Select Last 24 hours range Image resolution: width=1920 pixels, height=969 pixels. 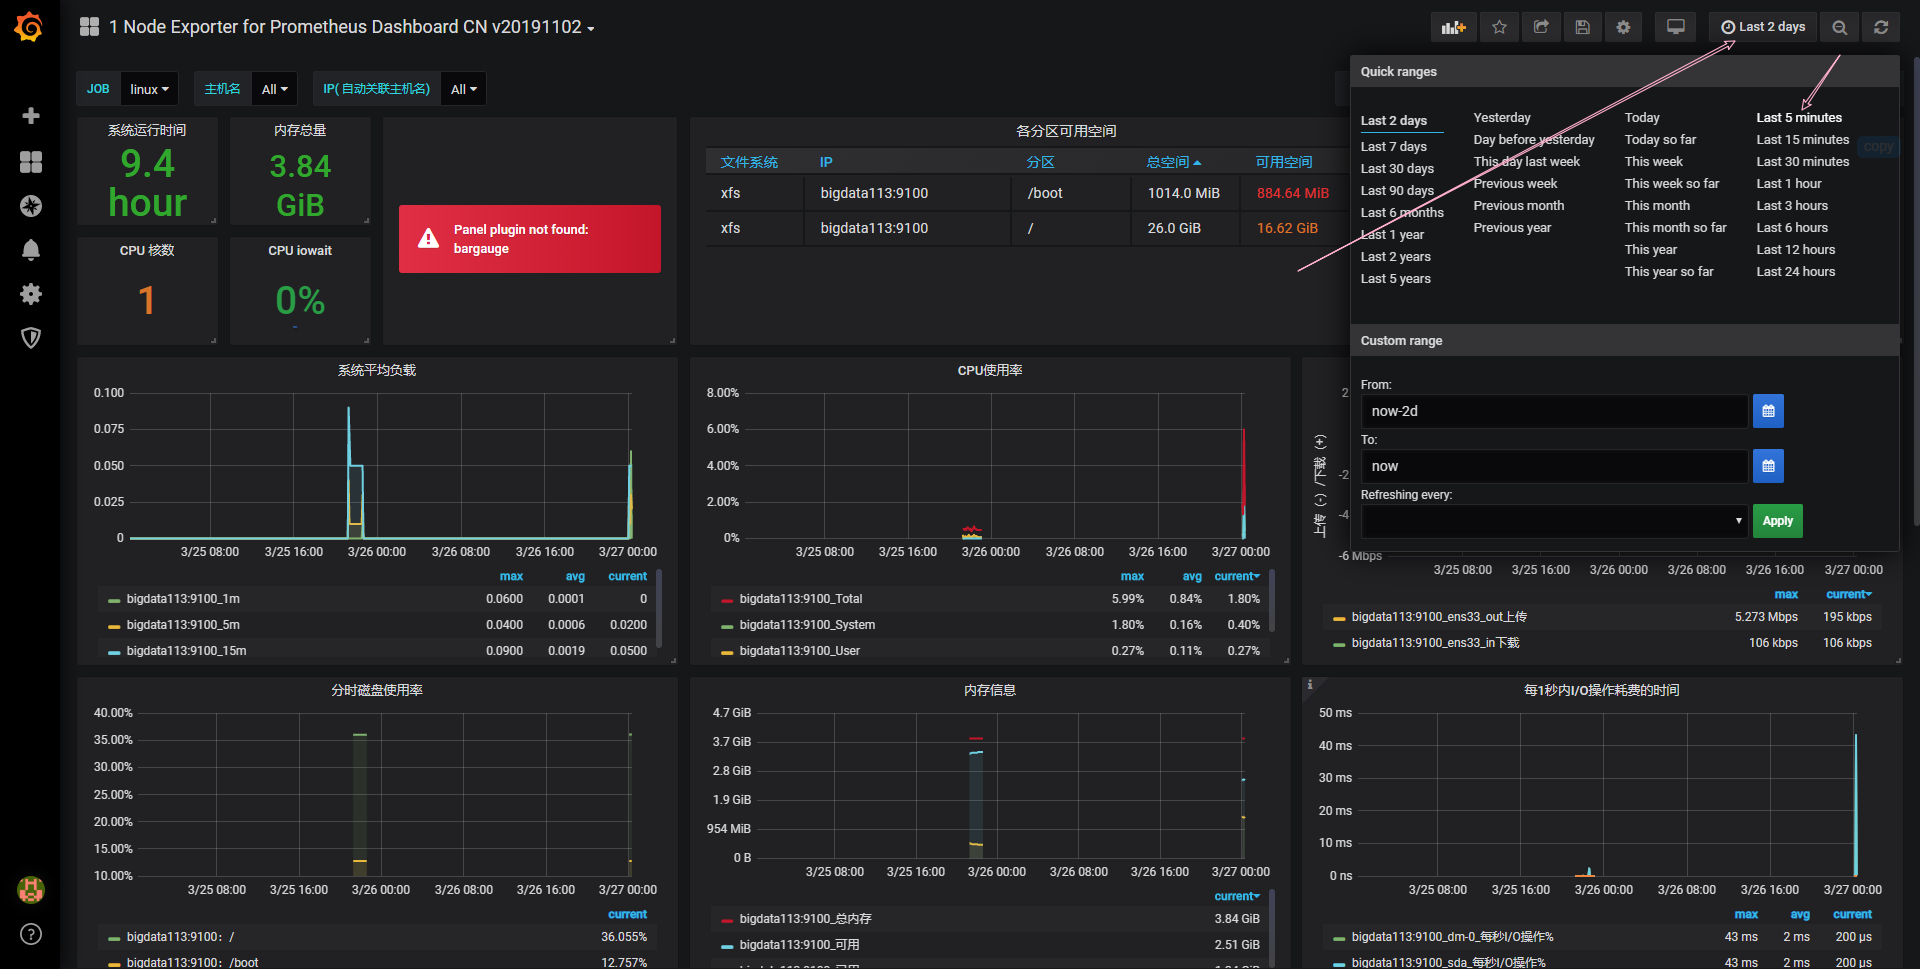pyautogui.click(x=1795, y=272)
